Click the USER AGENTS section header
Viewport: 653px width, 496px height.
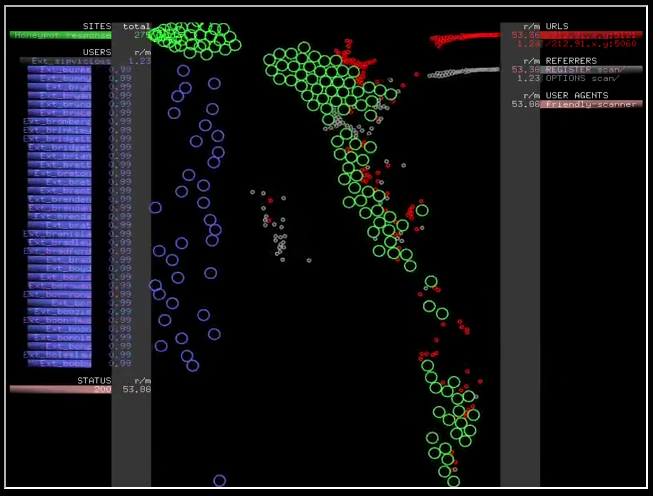click(x=576, y=95)
